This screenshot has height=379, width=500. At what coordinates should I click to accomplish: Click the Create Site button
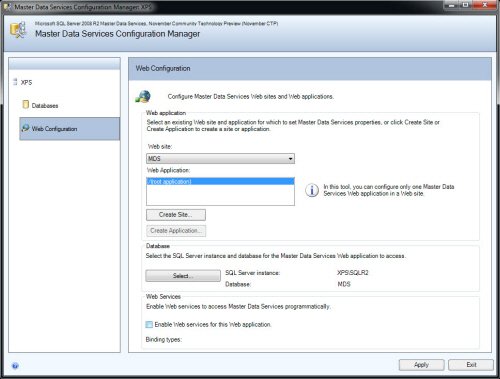(x=176, y=215)
